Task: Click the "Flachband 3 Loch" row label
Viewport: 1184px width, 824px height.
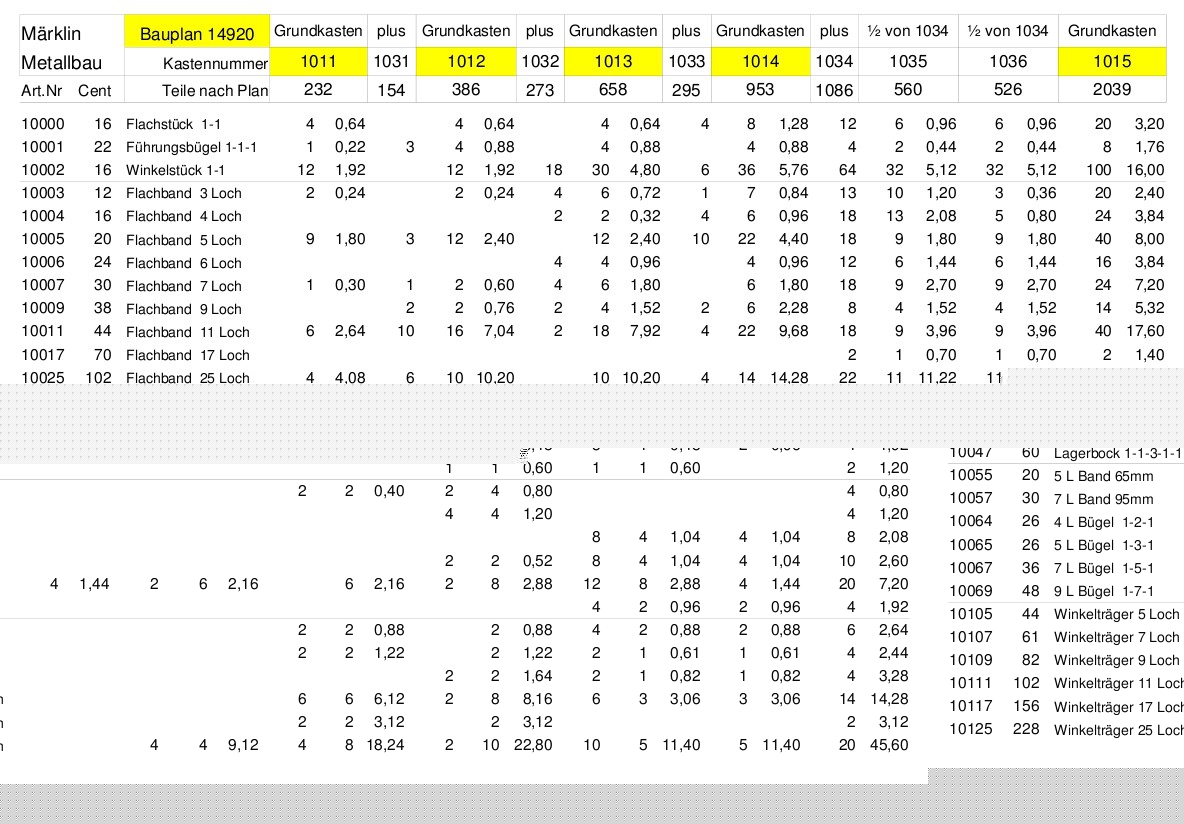Action: point(183,193)
